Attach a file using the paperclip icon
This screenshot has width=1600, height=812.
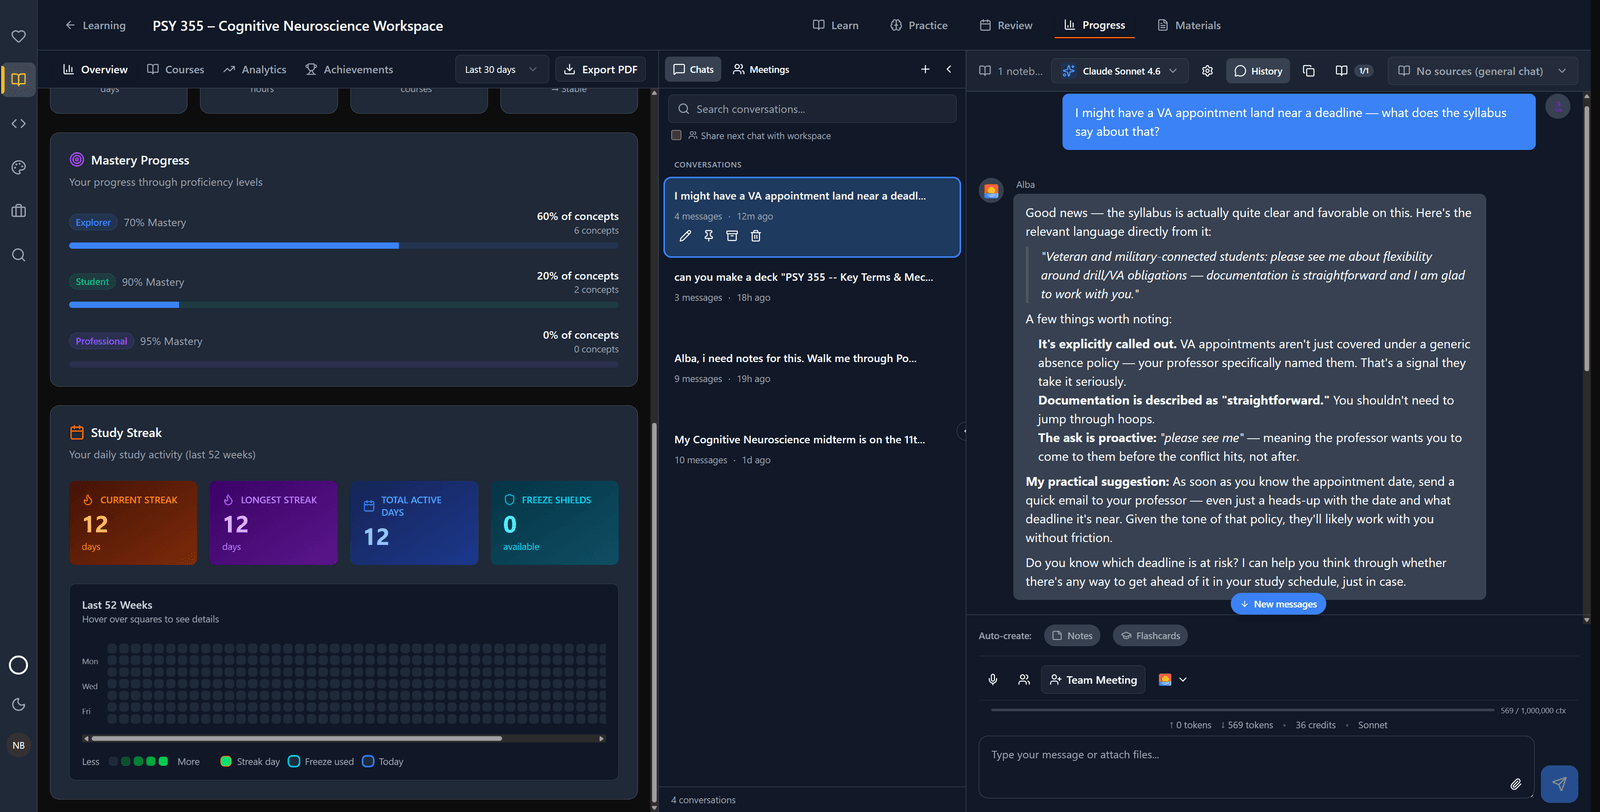click(x=1515, y=784)
